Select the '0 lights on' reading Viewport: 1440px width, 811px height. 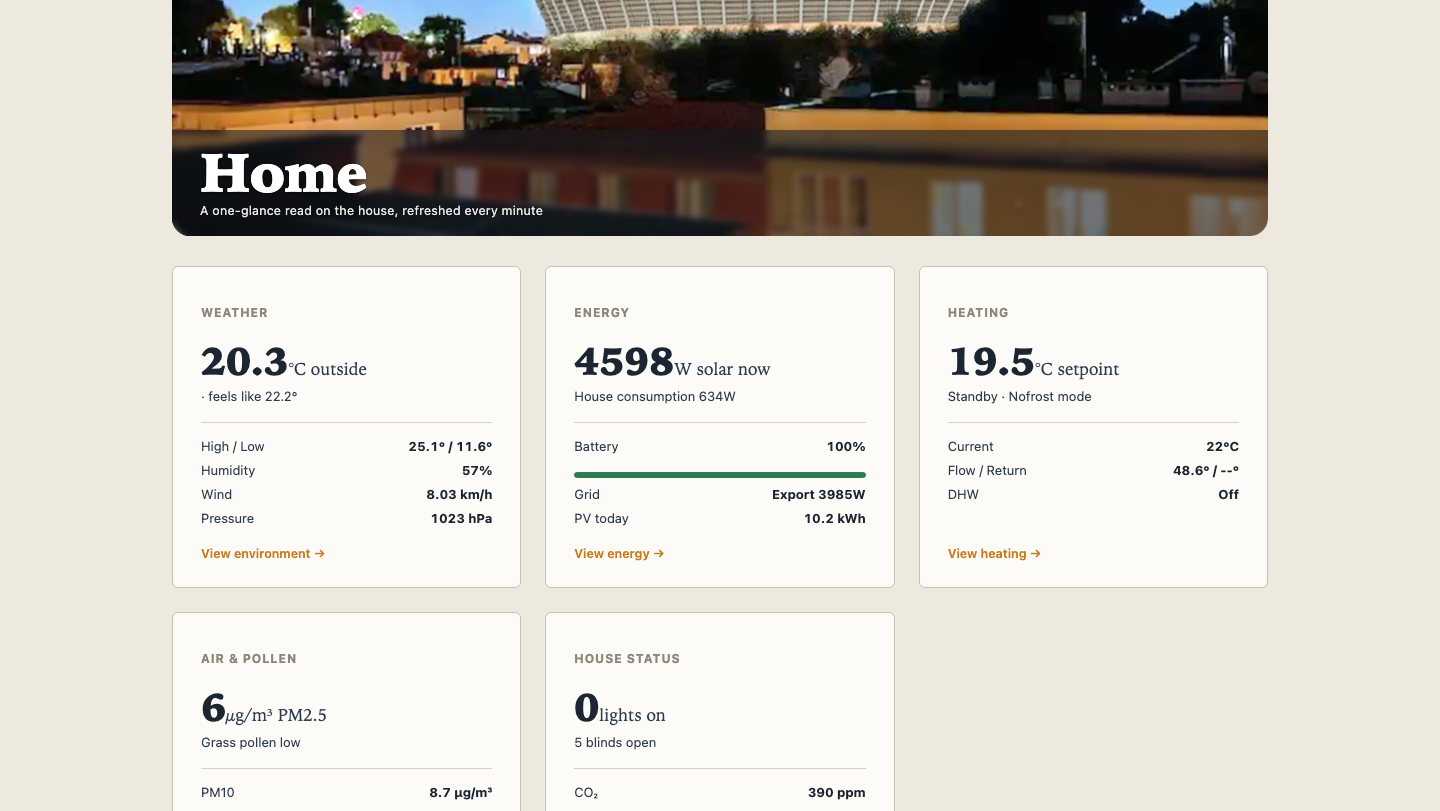coord(620,708)
